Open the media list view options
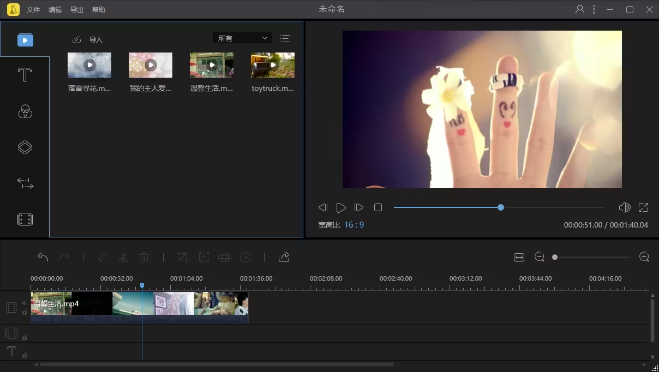 tap(285, 38)
